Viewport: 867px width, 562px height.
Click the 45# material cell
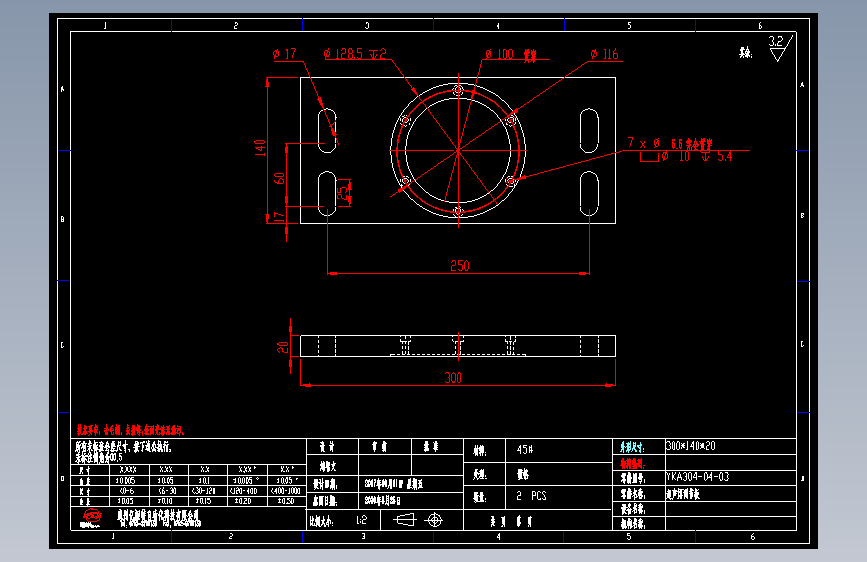coord(559,450)
